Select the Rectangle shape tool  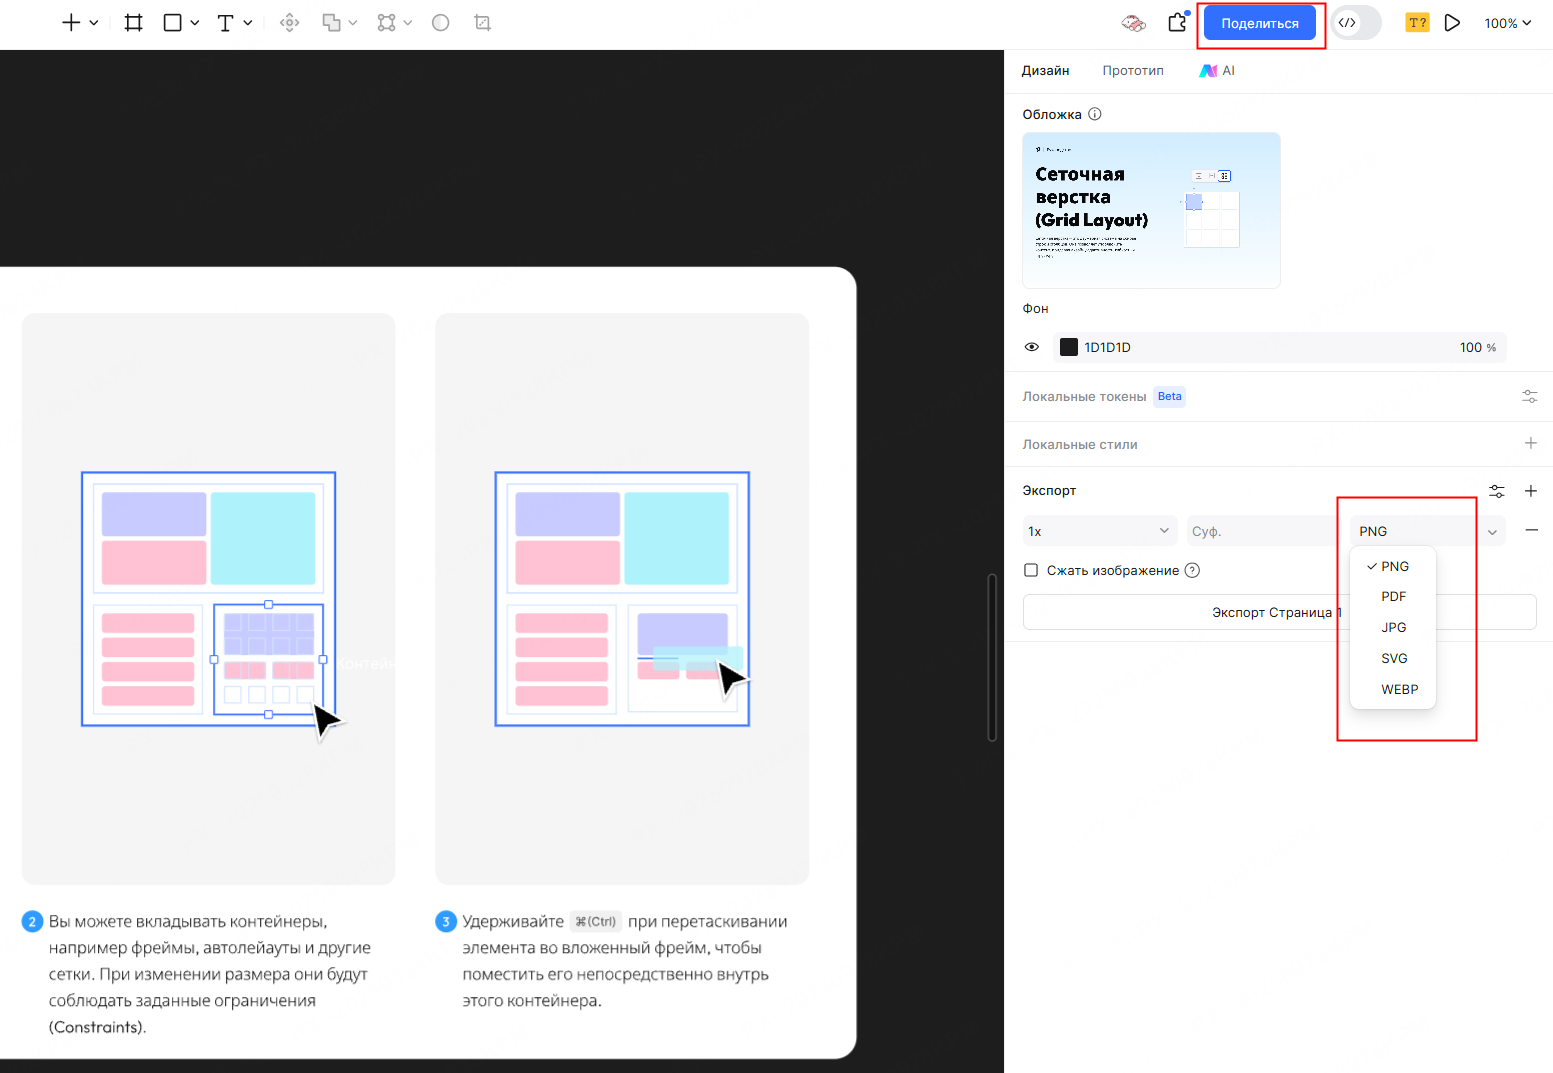(x=173, y=23)
